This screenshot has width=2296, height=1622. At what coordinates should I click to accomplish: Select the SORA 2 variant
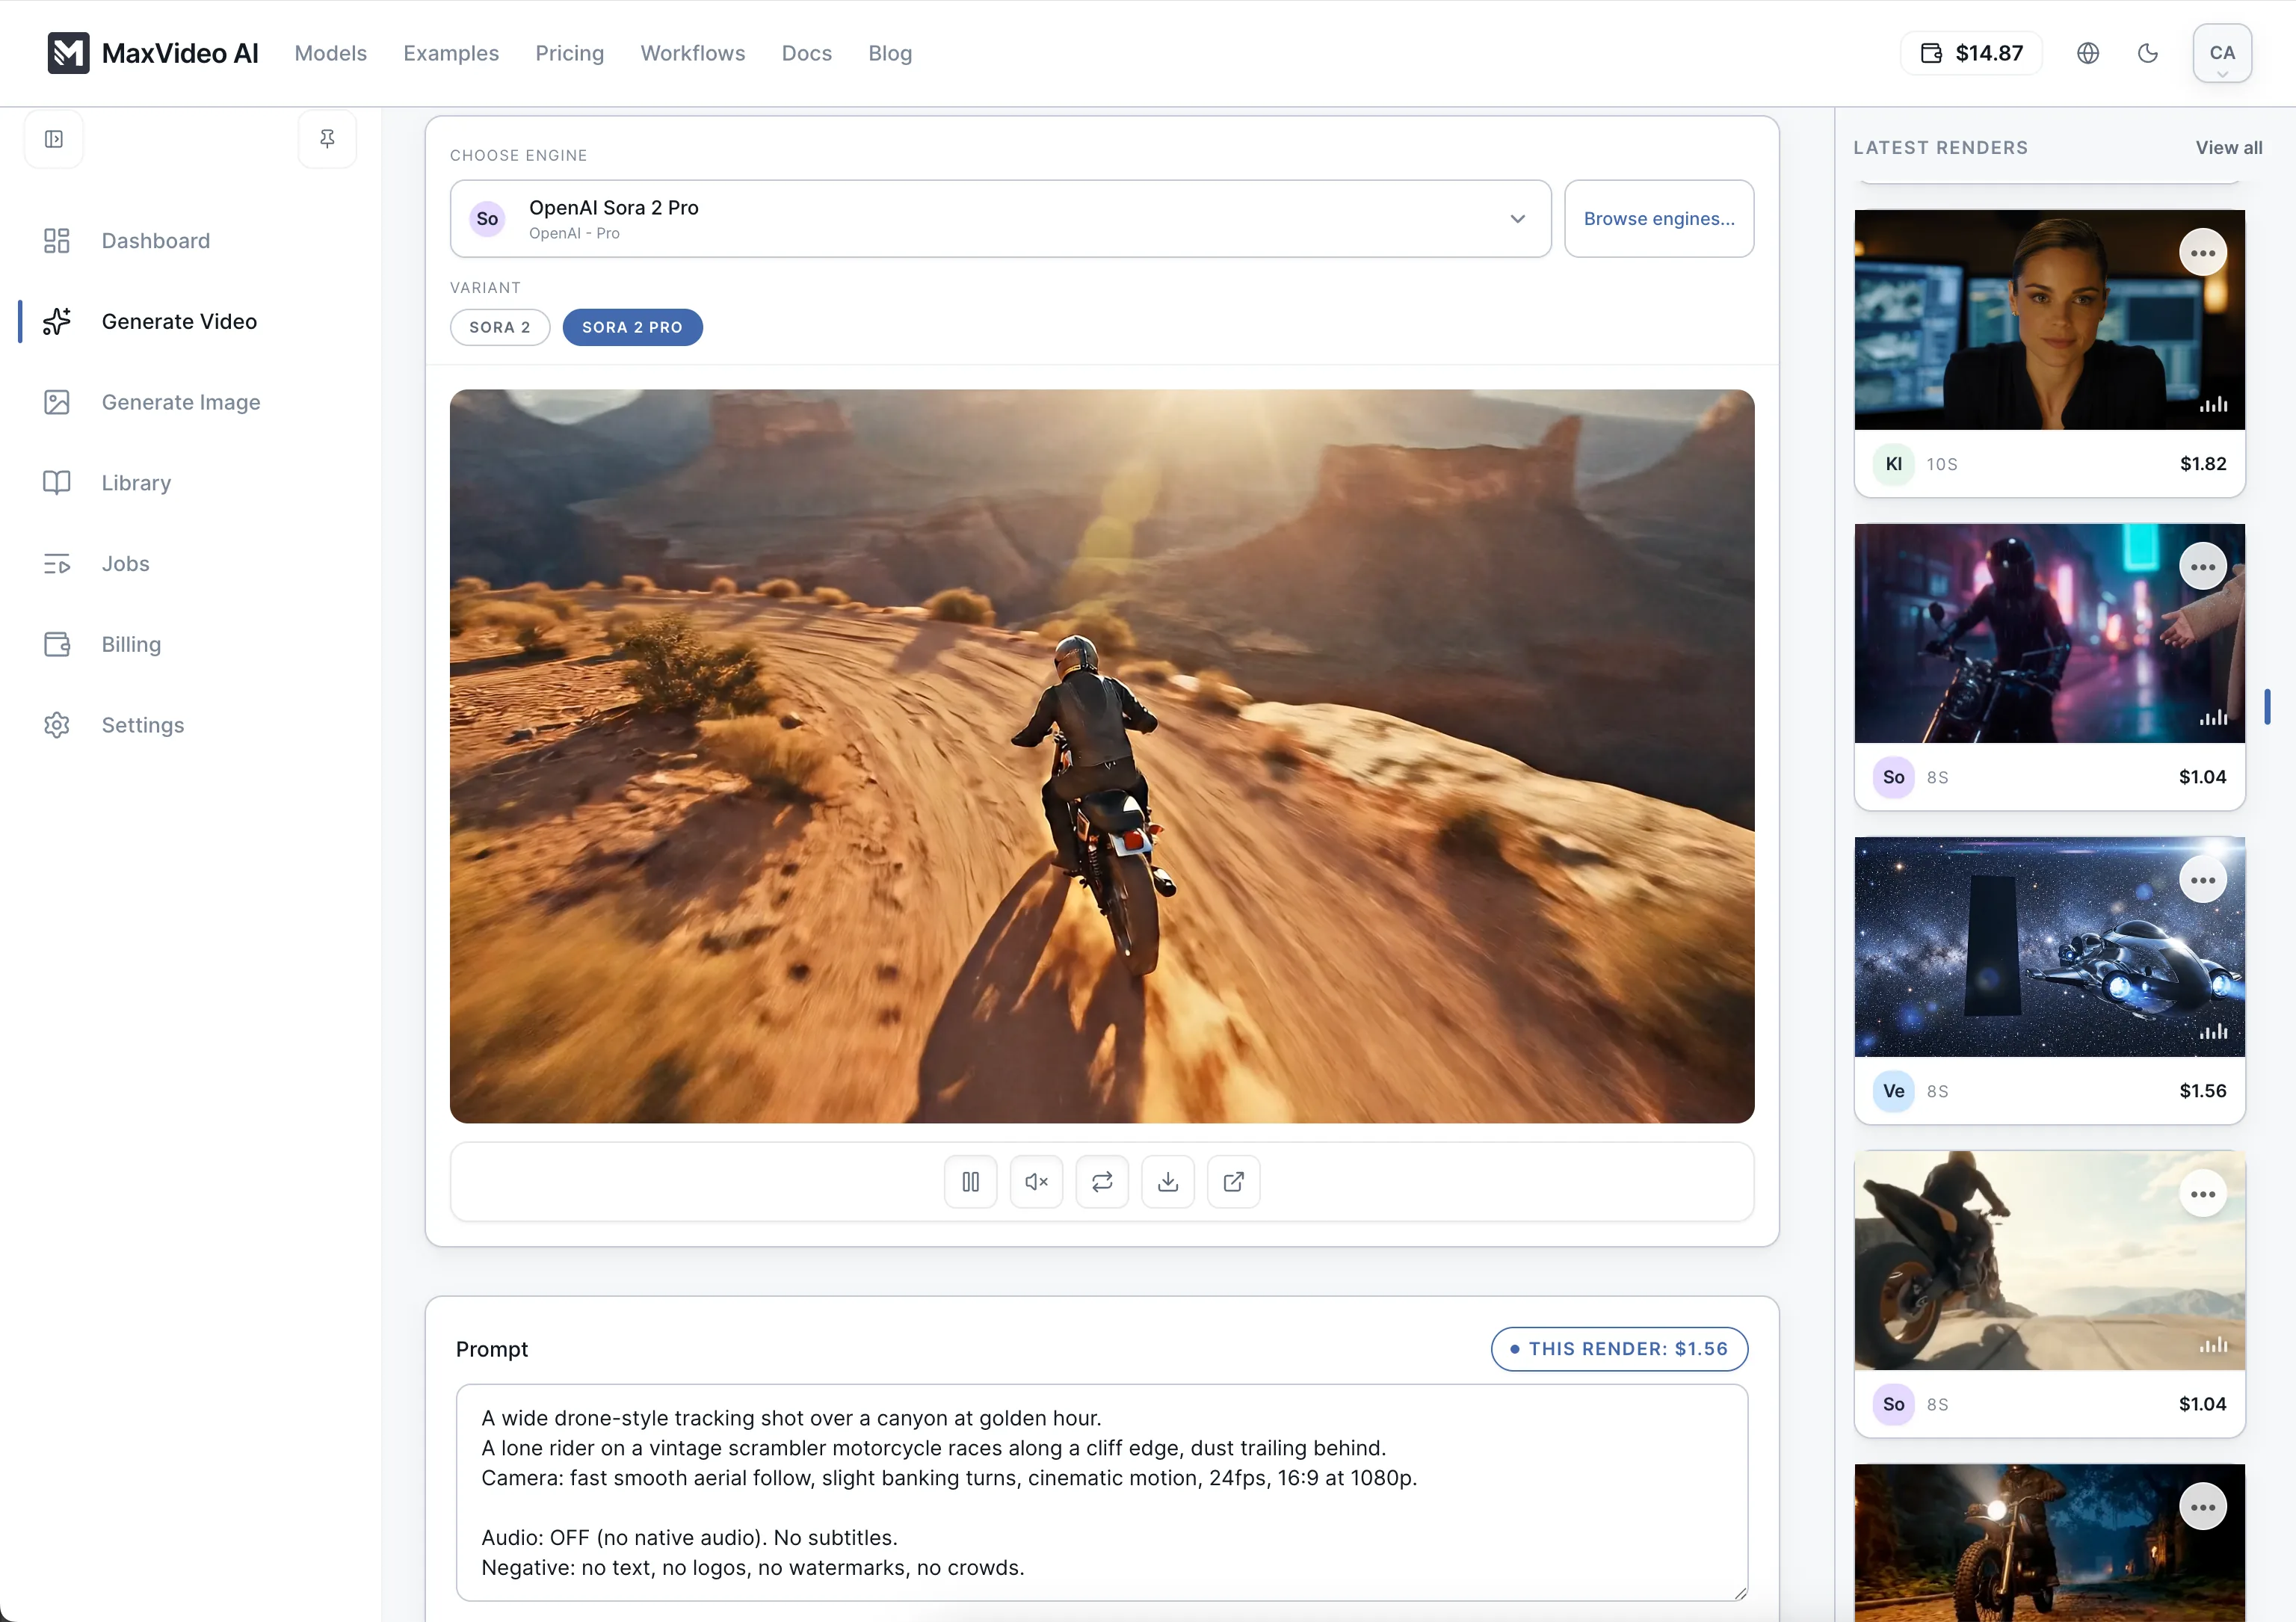tap(500, 327)
